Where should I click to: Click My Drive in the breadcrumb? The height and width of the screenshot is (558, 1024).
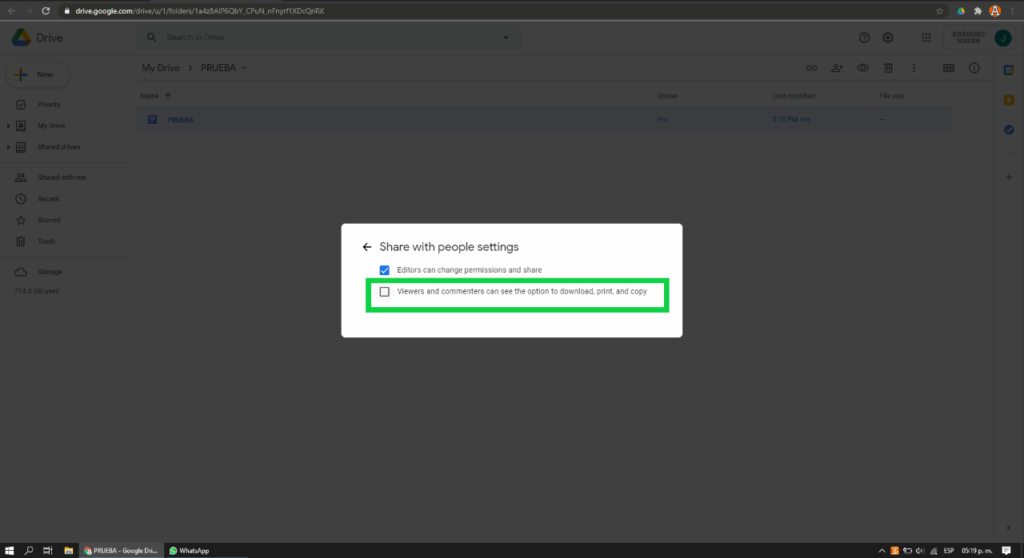click(x=160, y=68)
